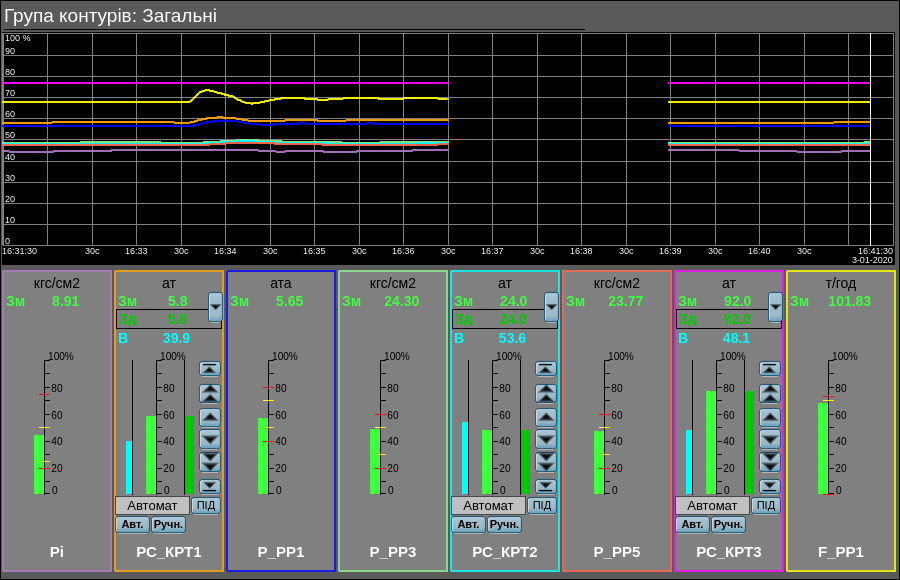Click the Автомат button in PC_KPT3
This screenshot has width=900, height=580.
click(712, 505)
